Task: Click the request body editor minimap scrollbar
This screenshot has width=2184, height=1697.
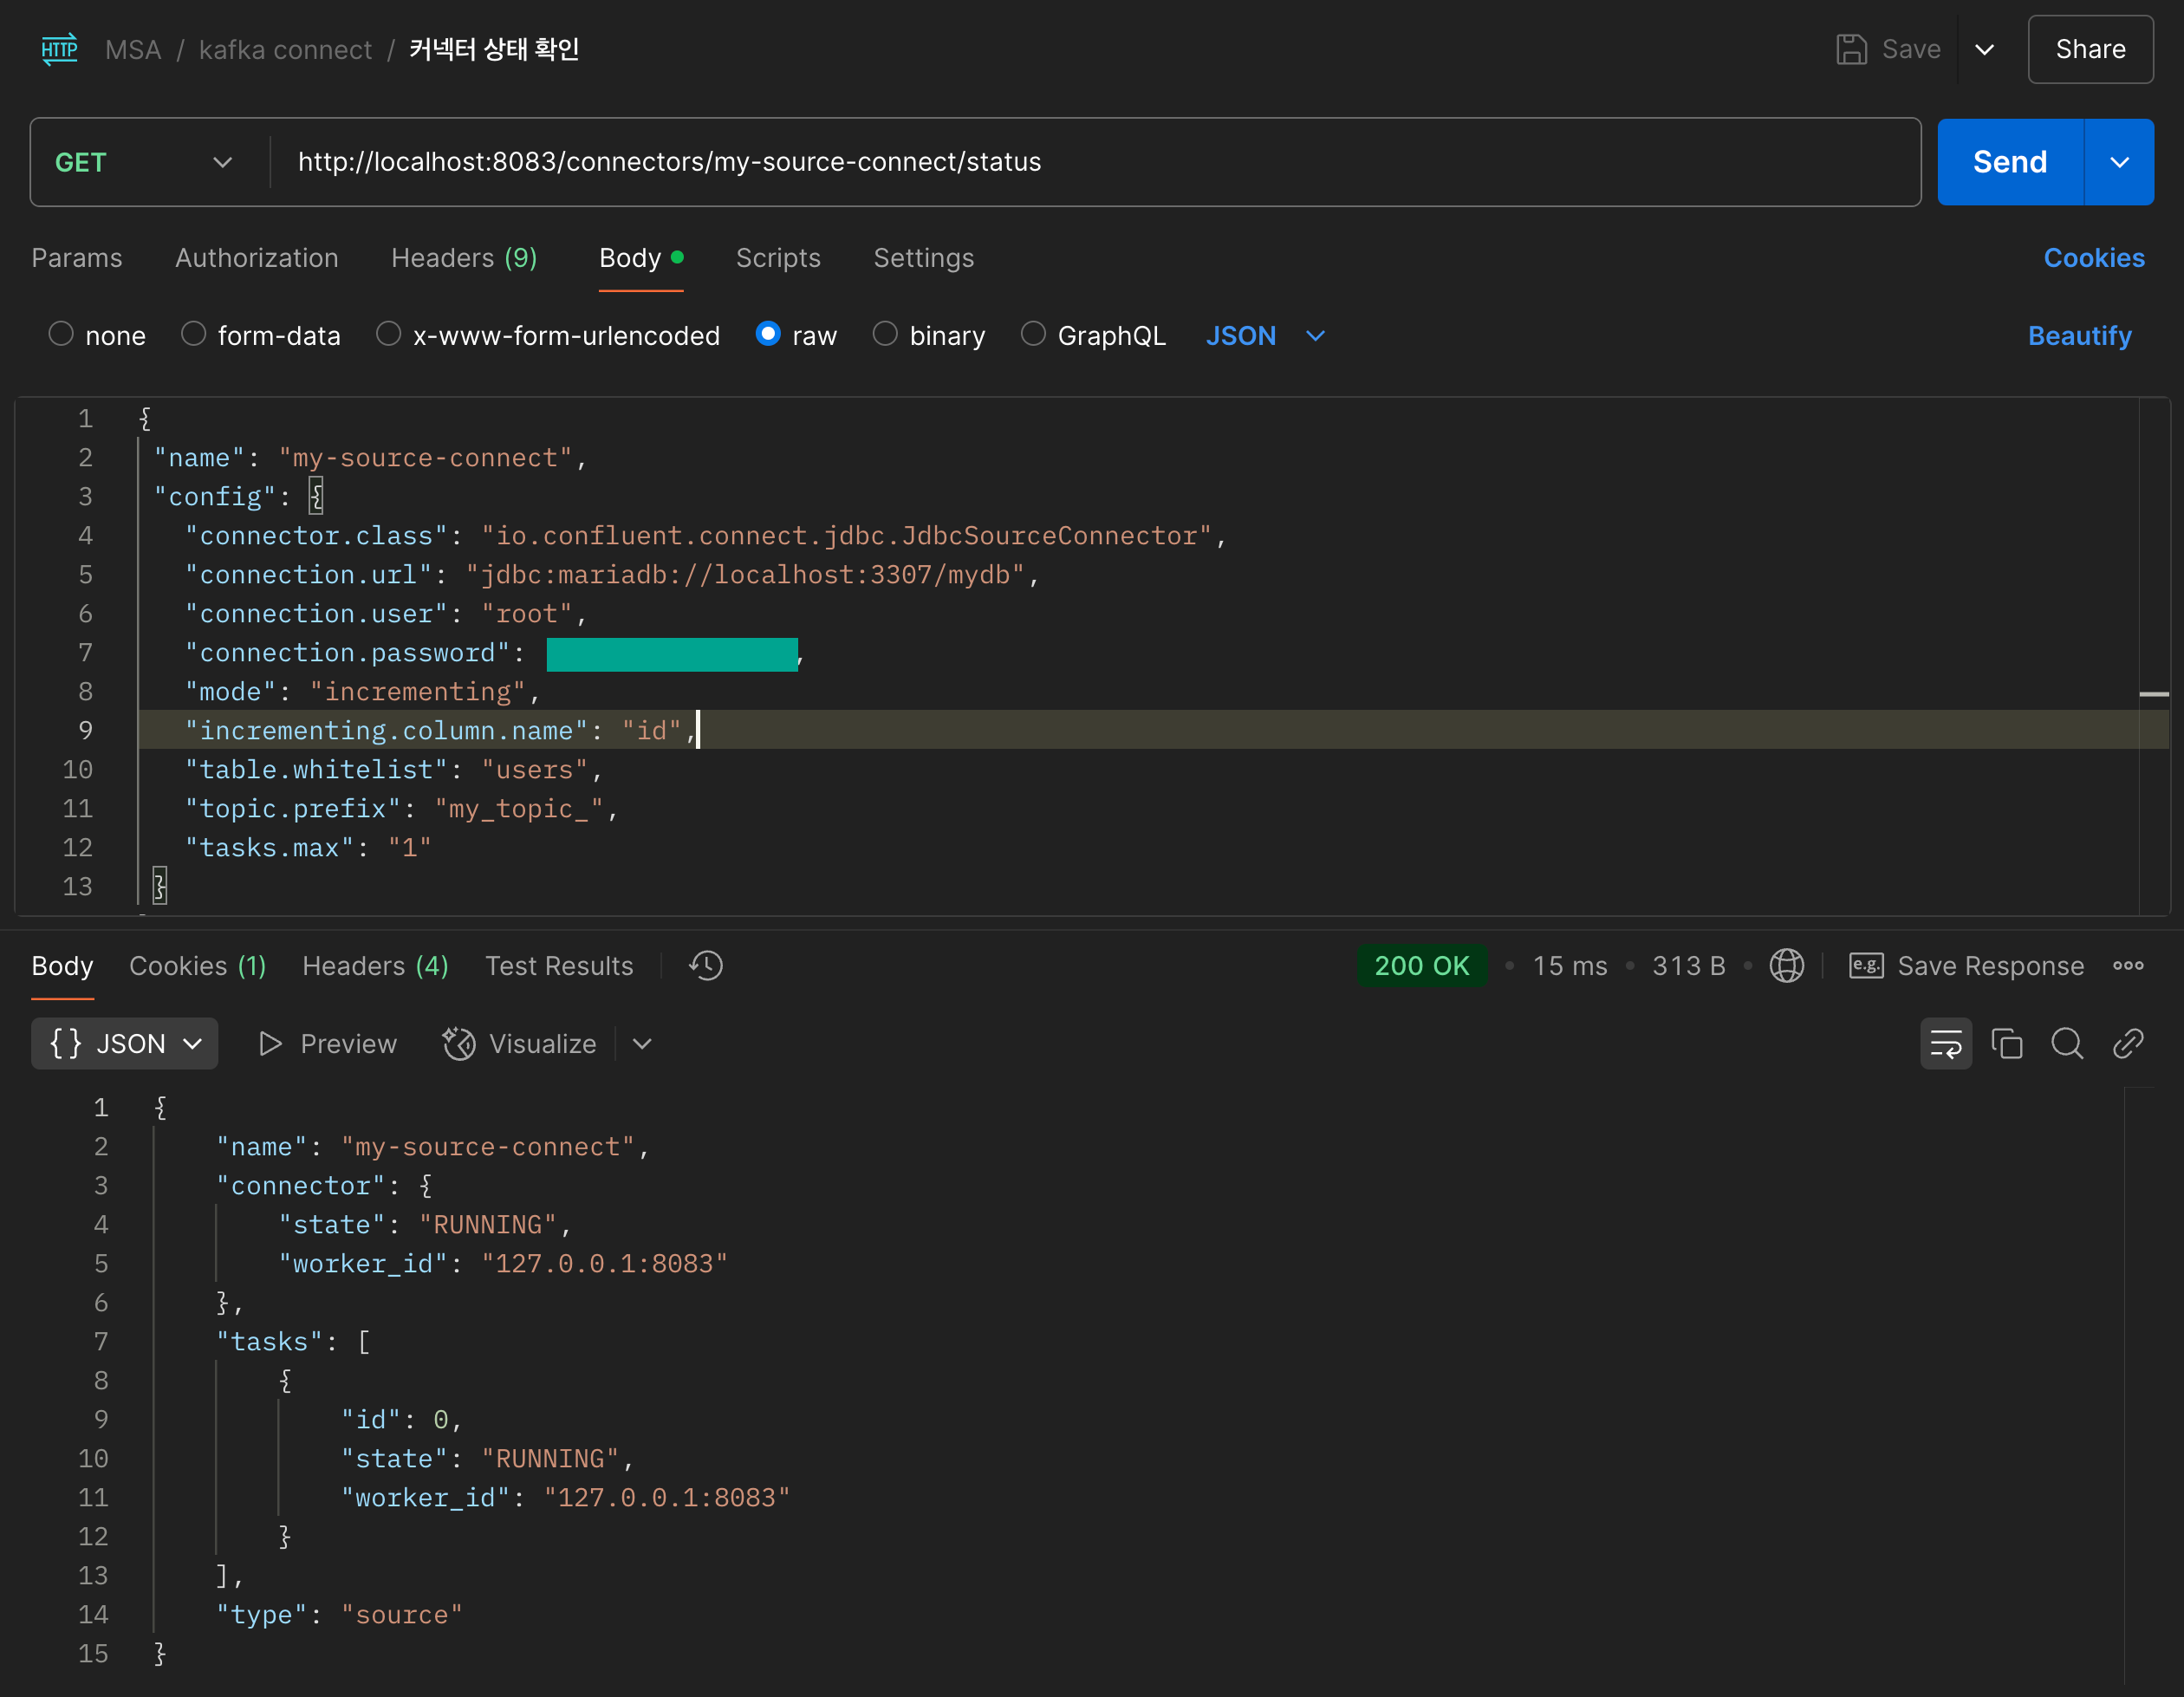Action: [x=2153, y=693]
